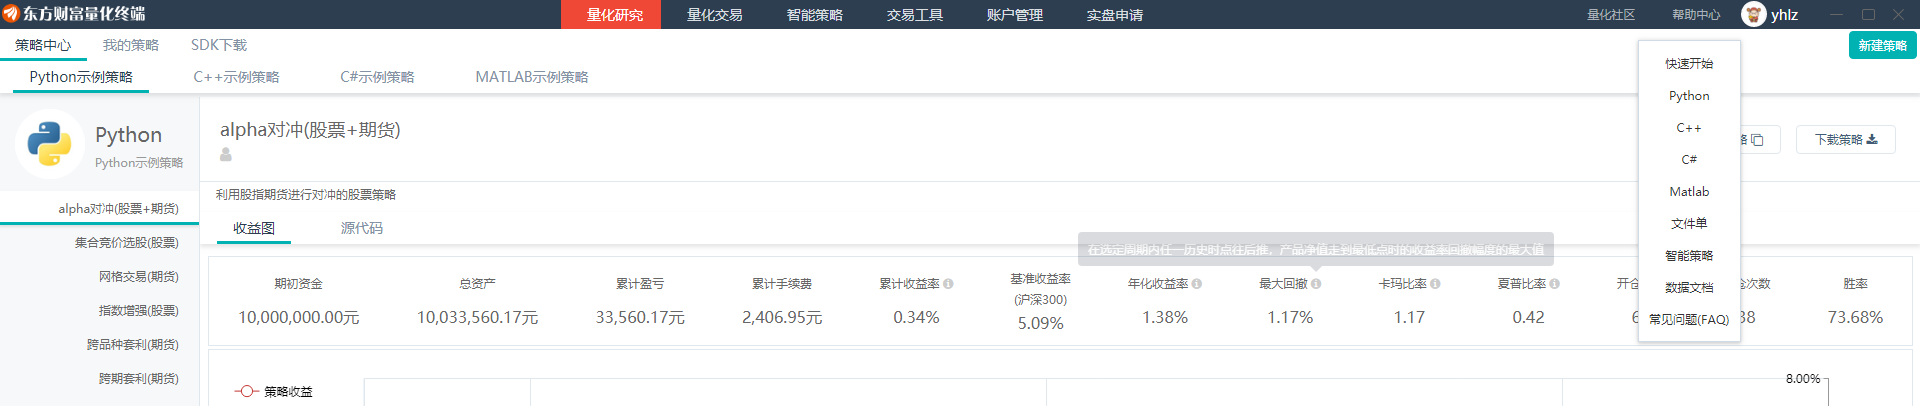Click the 33,560.17元 cumulative profit value
The width and height of the screenshot is (1920, 406).
(x=640, y=317)
